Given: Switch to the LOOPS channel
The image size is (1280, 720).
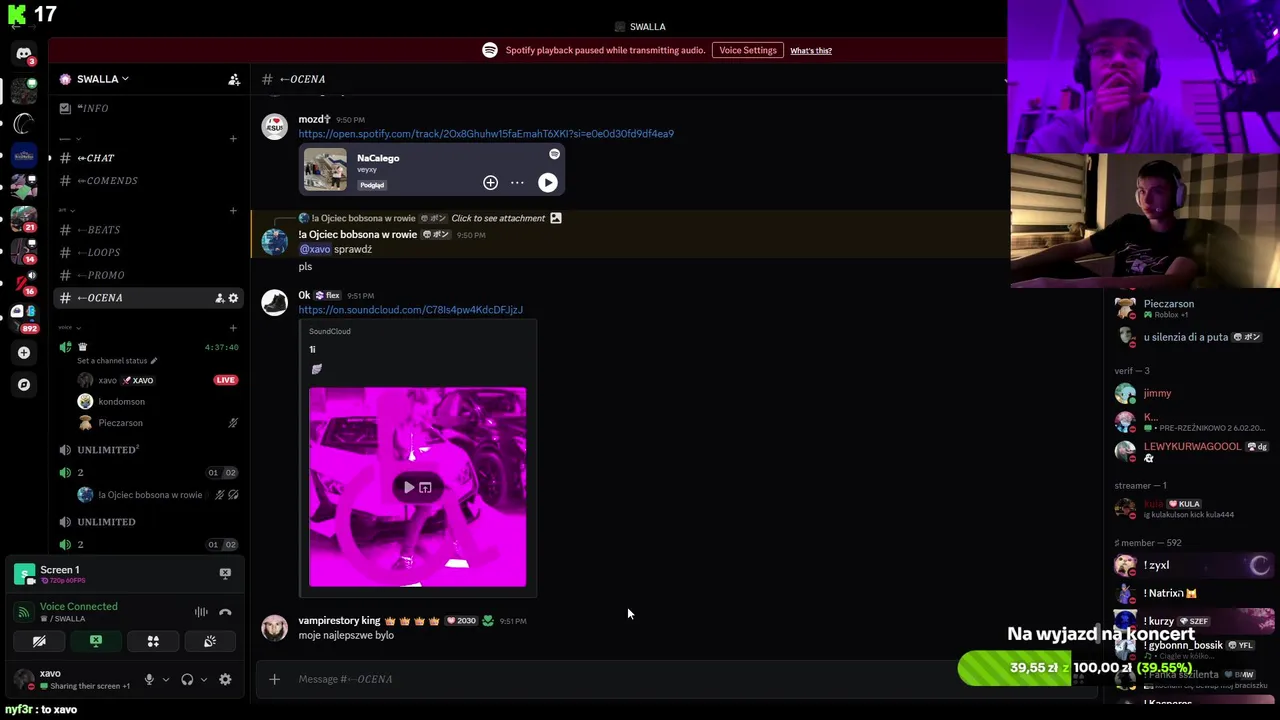Looking at the screenshot, I should 149,253.
